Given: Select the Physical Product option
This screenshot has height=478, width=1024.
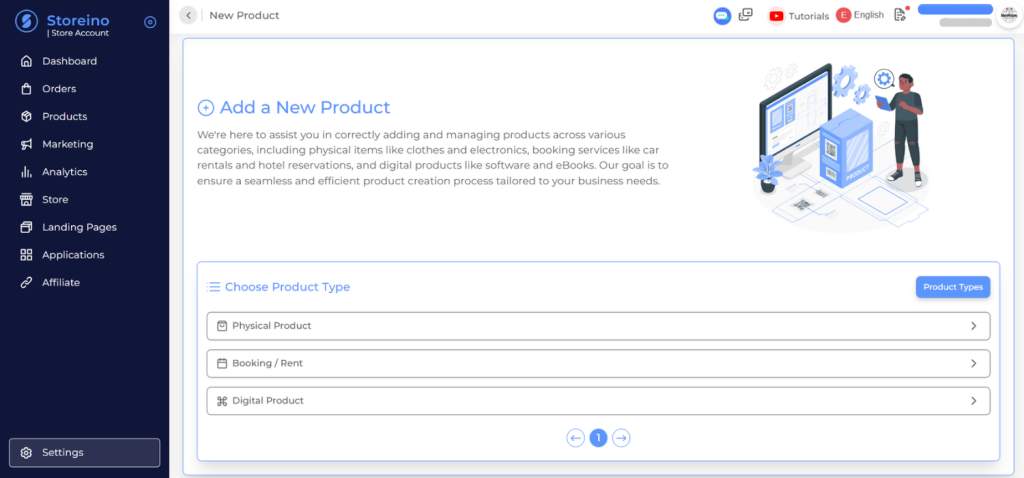Looking at the screenshot, I should tap(598, 326).
